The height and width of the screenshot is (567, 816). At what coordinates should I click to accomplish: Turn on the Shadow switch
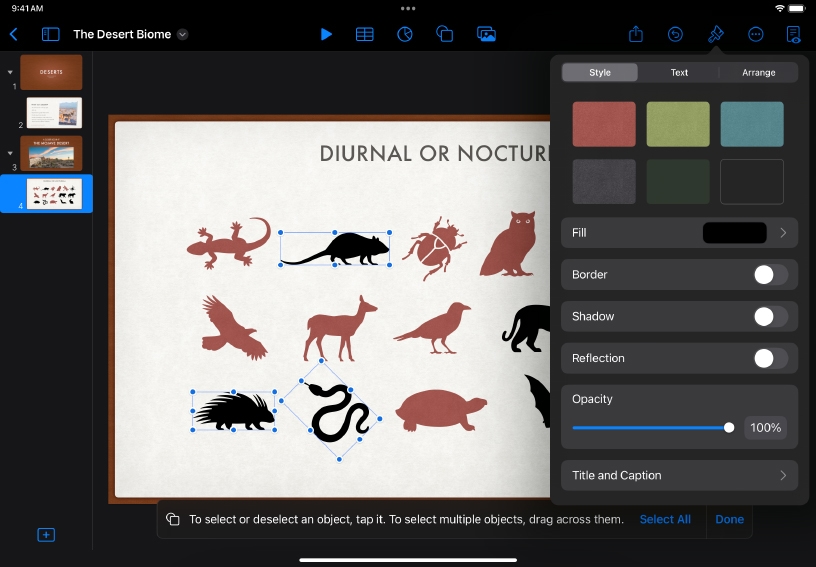[x=770, y=317]
